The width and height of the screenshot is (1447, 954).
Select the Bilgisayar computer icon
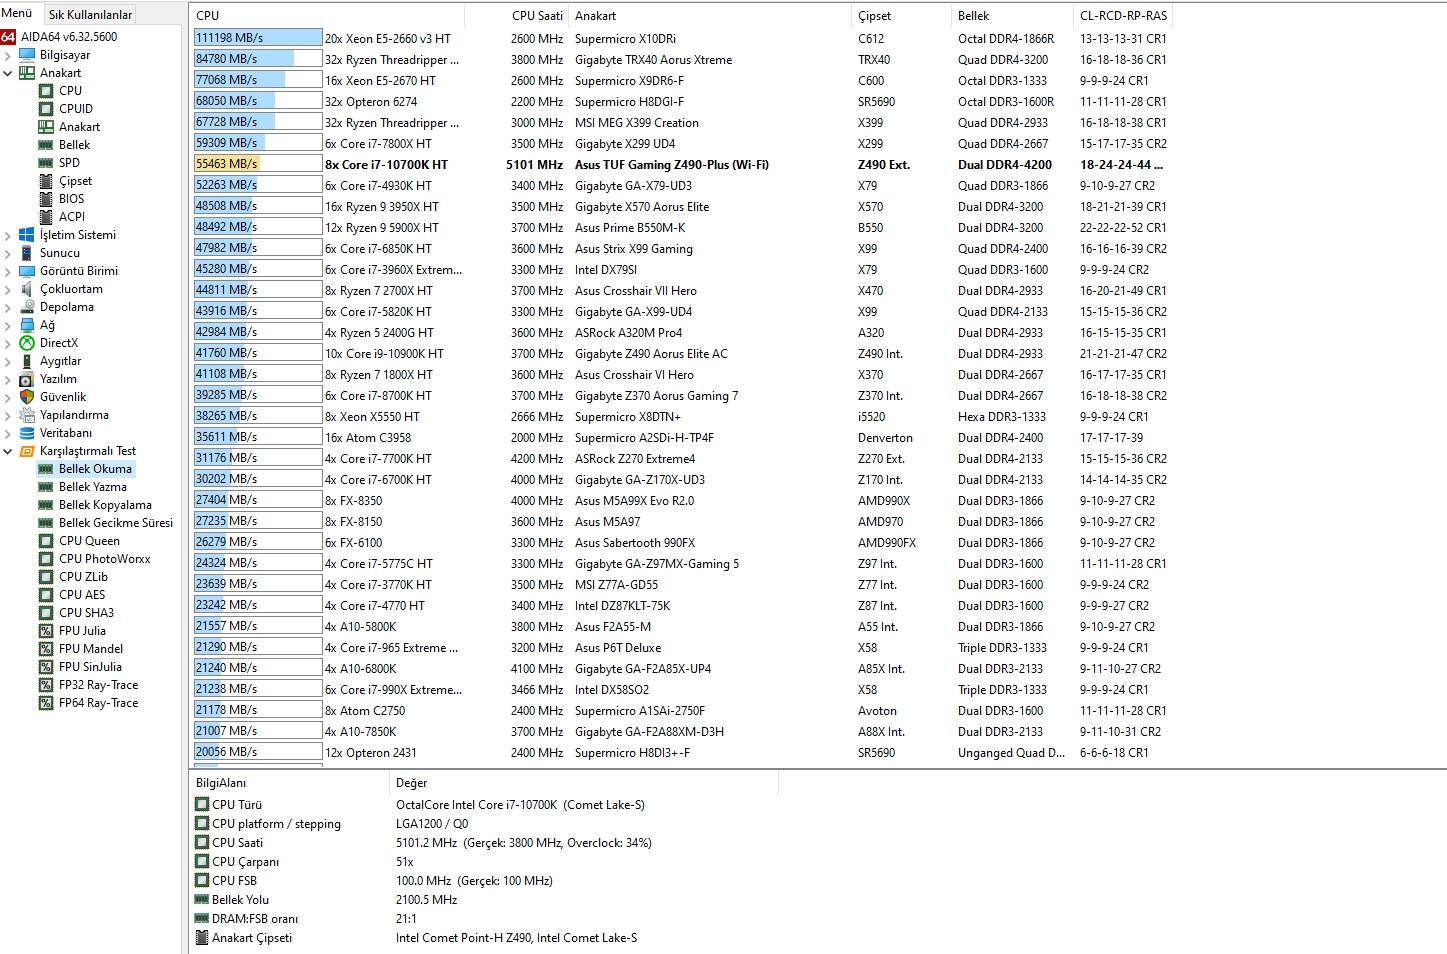click(x=27, y=55)
